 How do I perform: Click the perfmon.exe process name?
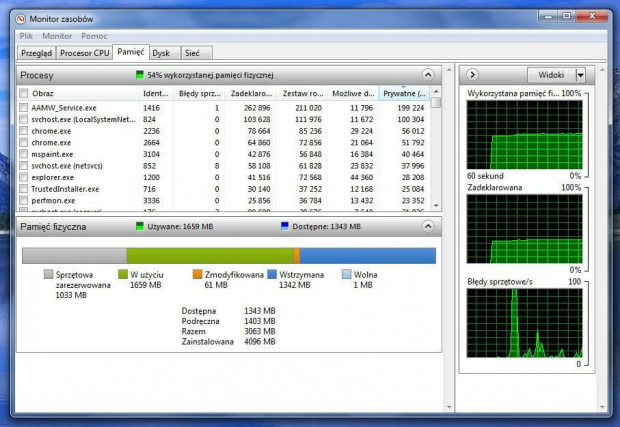click(x=53, y=200)
